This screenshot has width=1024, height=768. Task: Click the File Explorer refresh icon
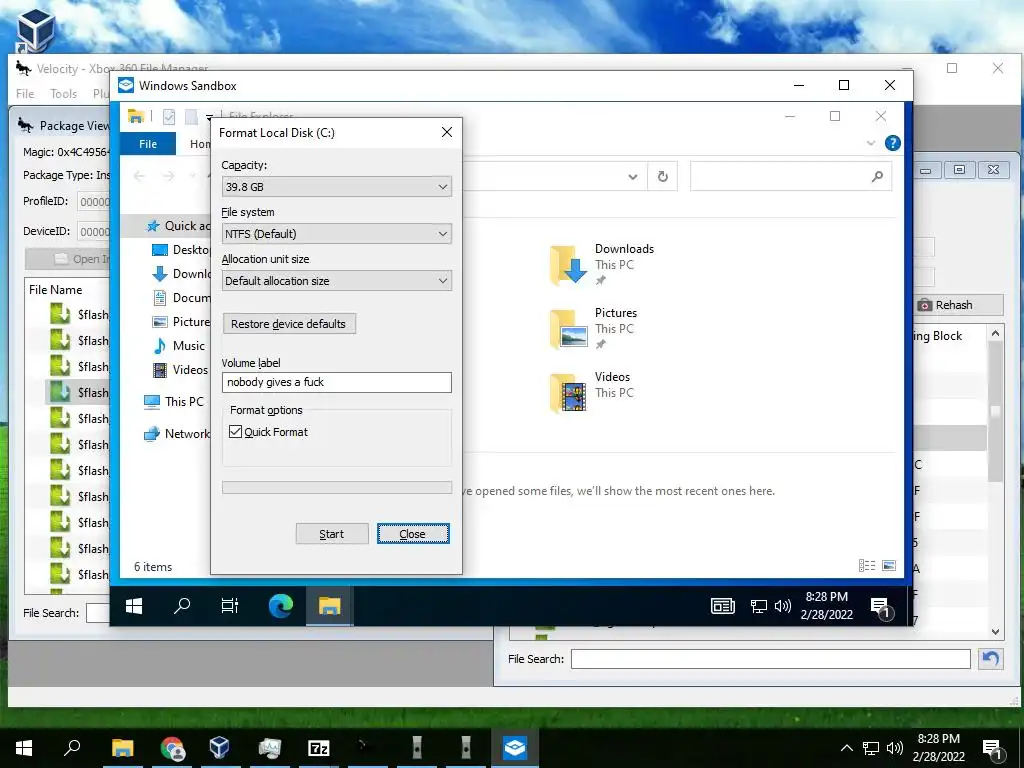662,176
